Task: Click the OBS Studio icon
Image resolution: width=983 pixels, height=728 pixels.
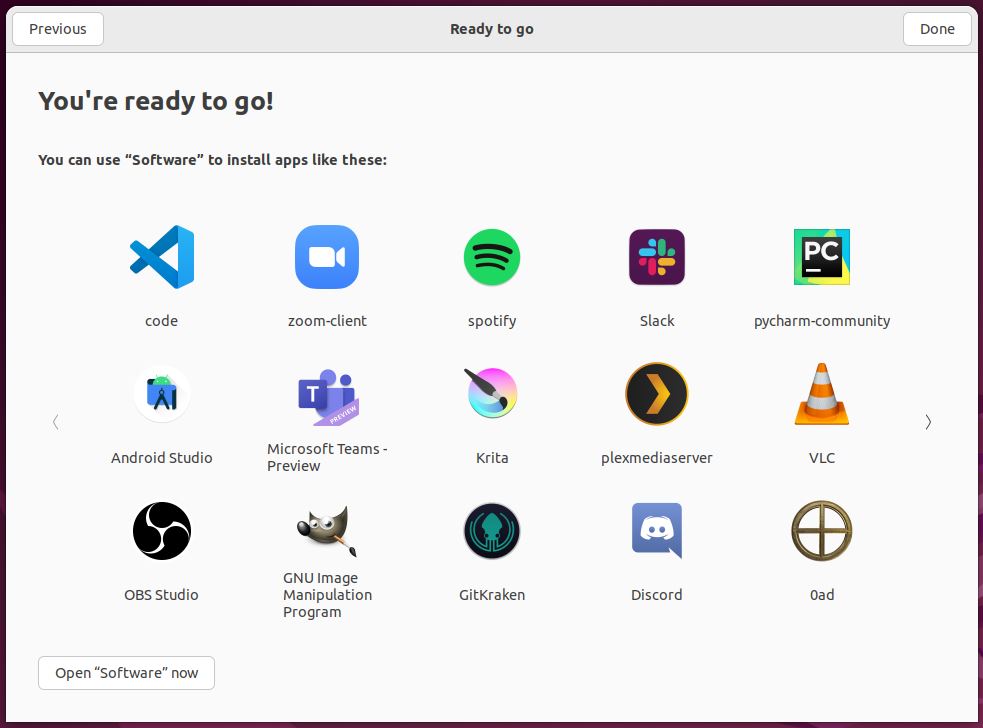Action: [162, 531]
